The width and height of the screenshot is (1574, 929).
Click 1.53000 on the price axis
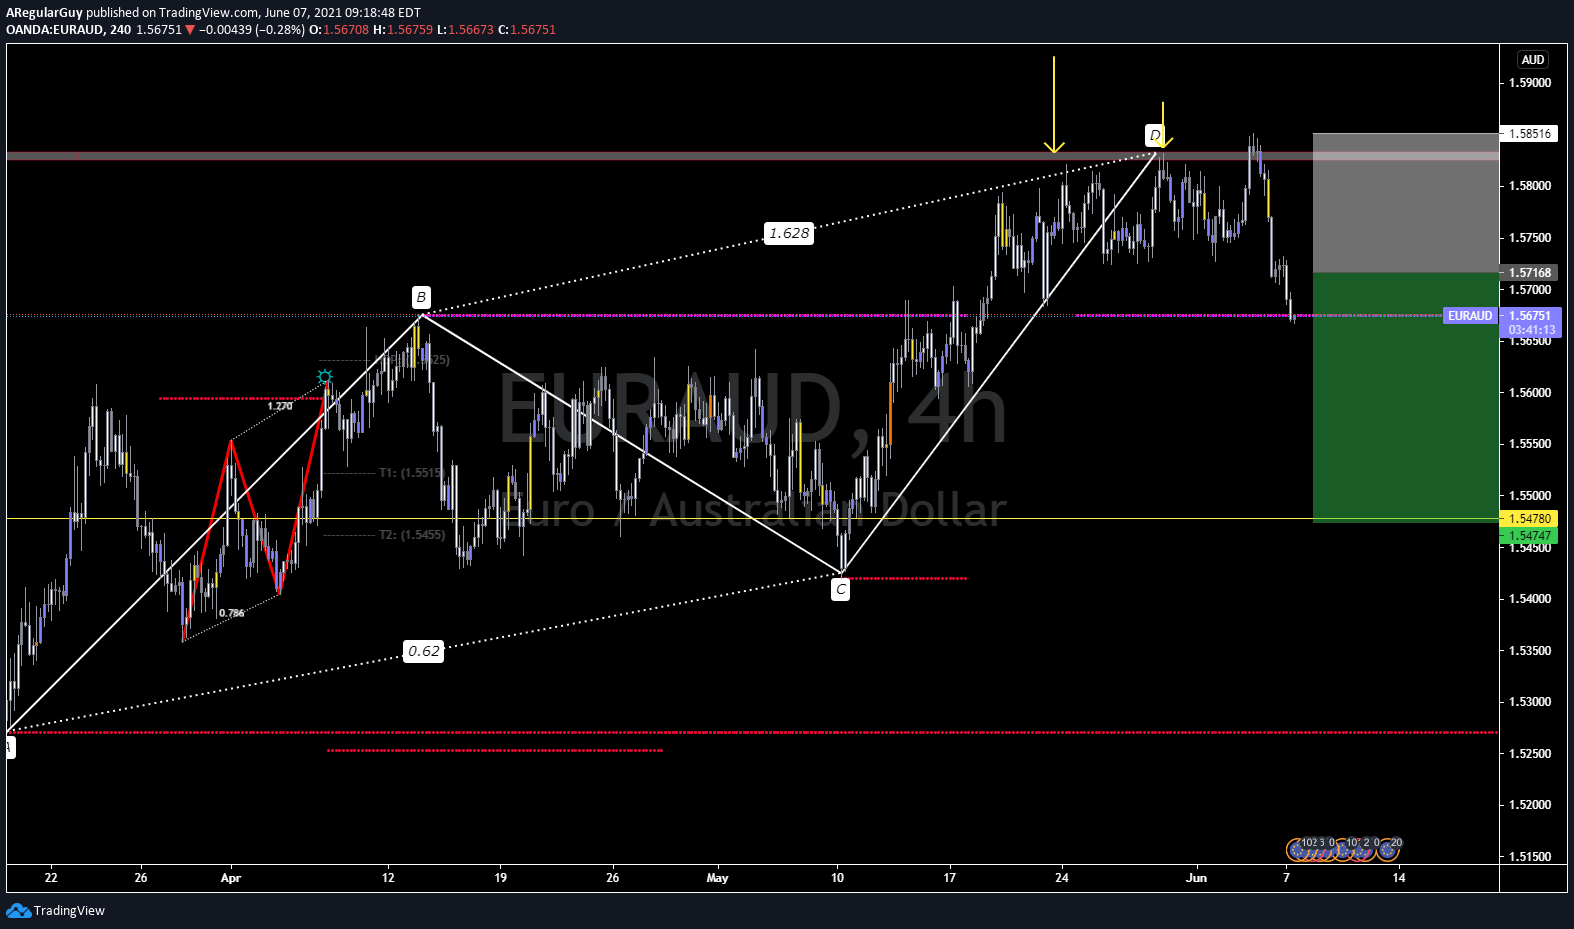click(x=1530, y=702)
